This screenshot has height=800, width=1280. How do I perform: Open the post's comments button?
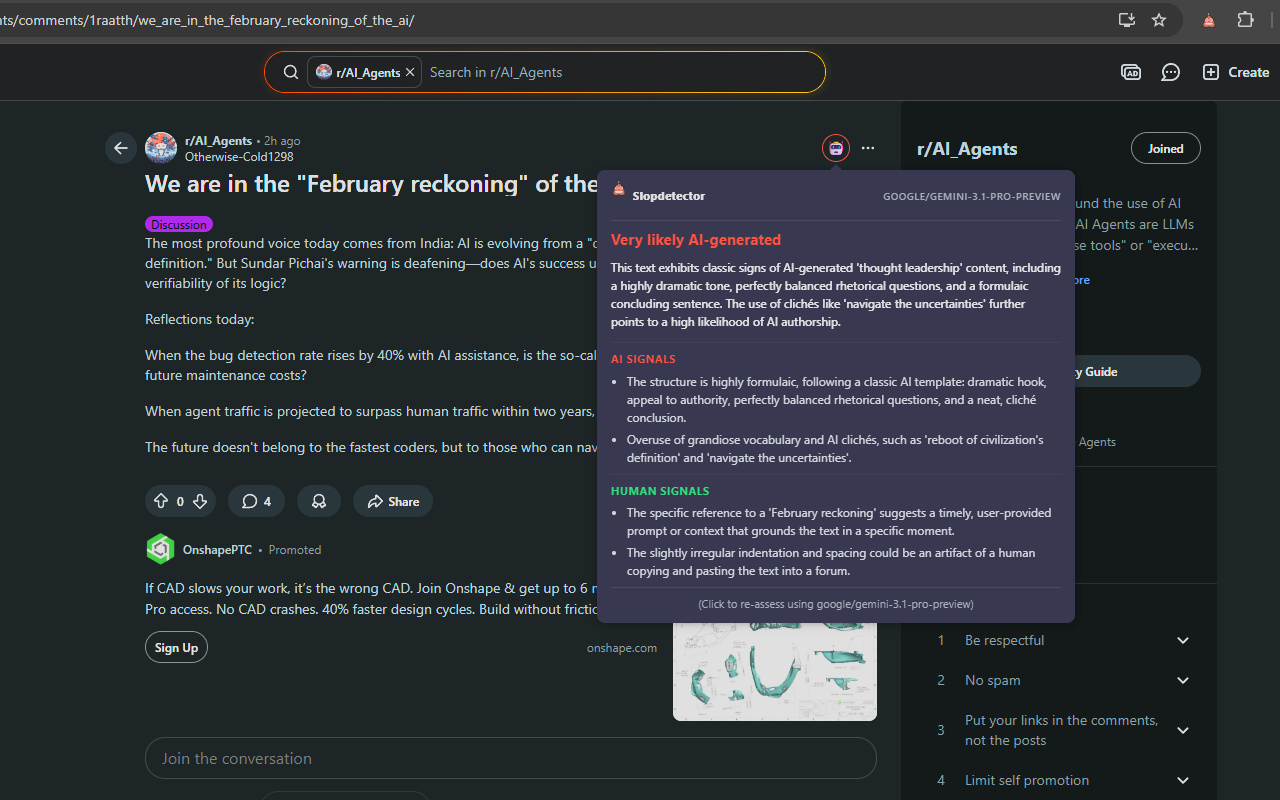[256, 501]
